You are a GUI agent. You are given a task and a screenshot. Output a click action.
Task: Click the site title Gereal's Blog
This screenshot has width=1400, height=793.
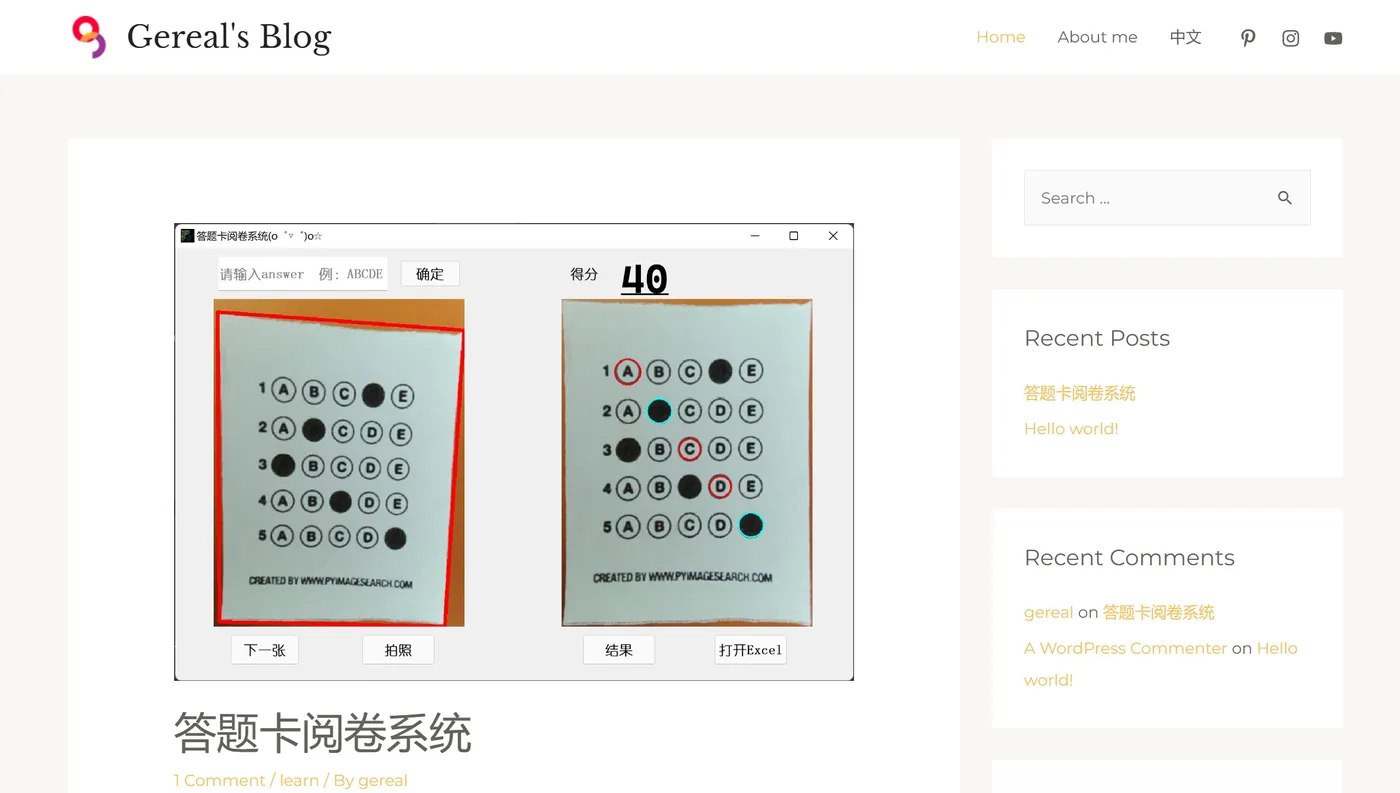[x=229, y=35]
